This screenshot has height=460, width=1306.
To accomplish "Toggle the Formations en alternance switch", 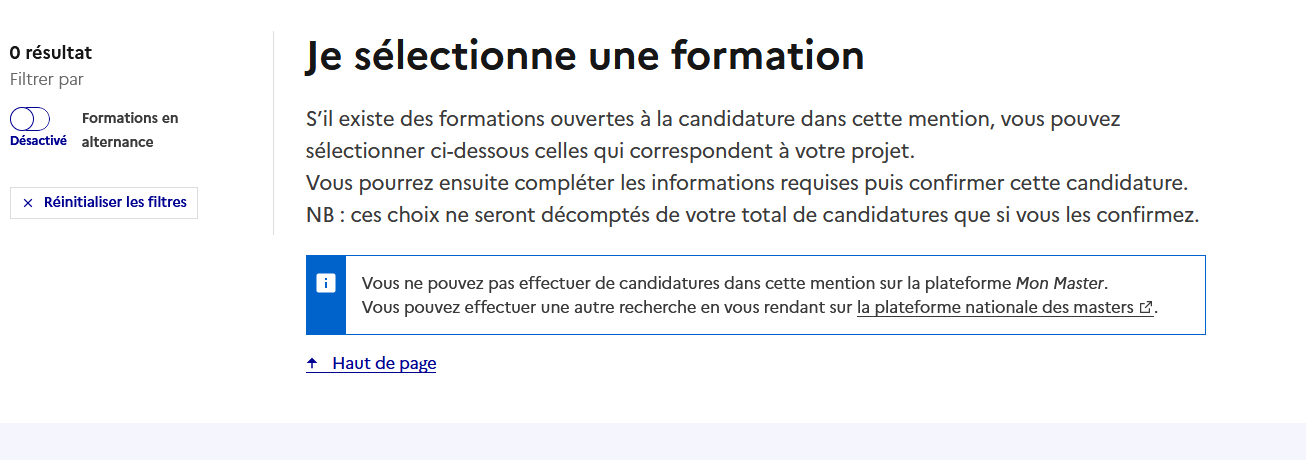I will coord(30,119).
